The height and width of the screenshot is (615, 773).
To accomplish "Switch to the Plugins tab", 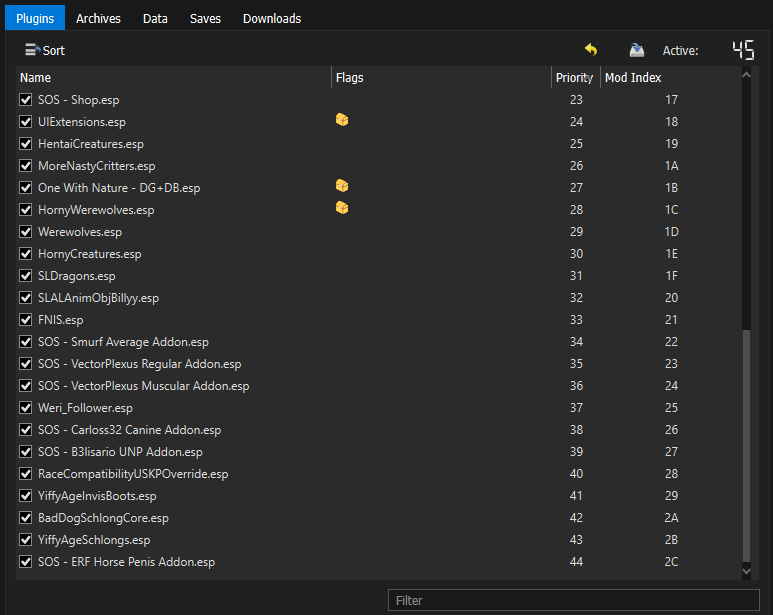I will click(35, 18).
